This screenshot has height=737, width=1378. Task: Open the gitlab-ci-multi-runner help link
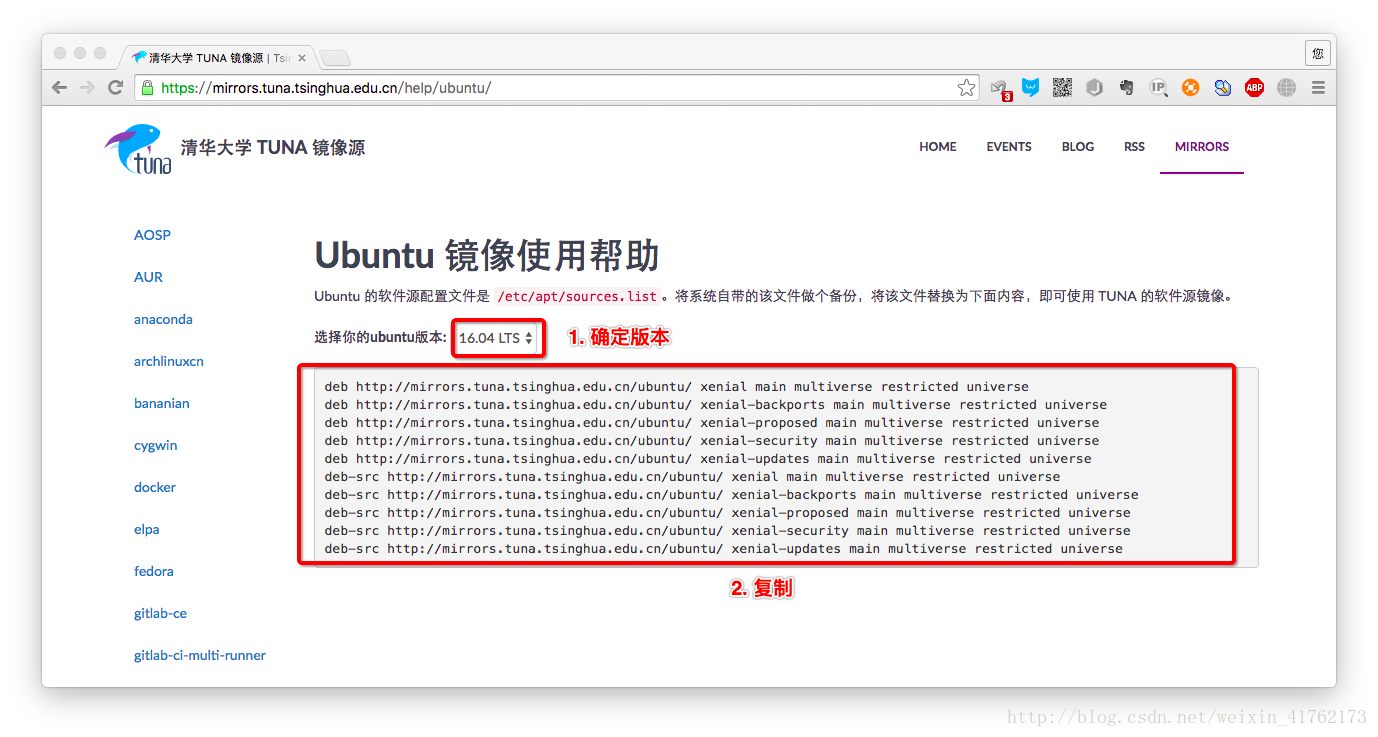point(200,655)
